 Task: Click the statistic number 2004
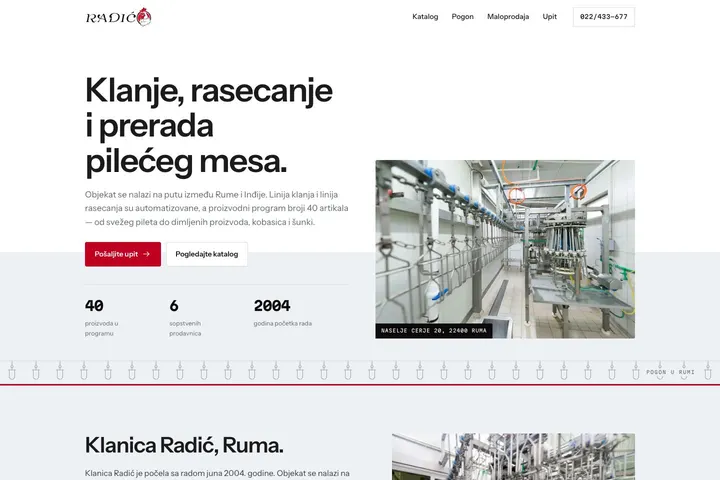272,305
